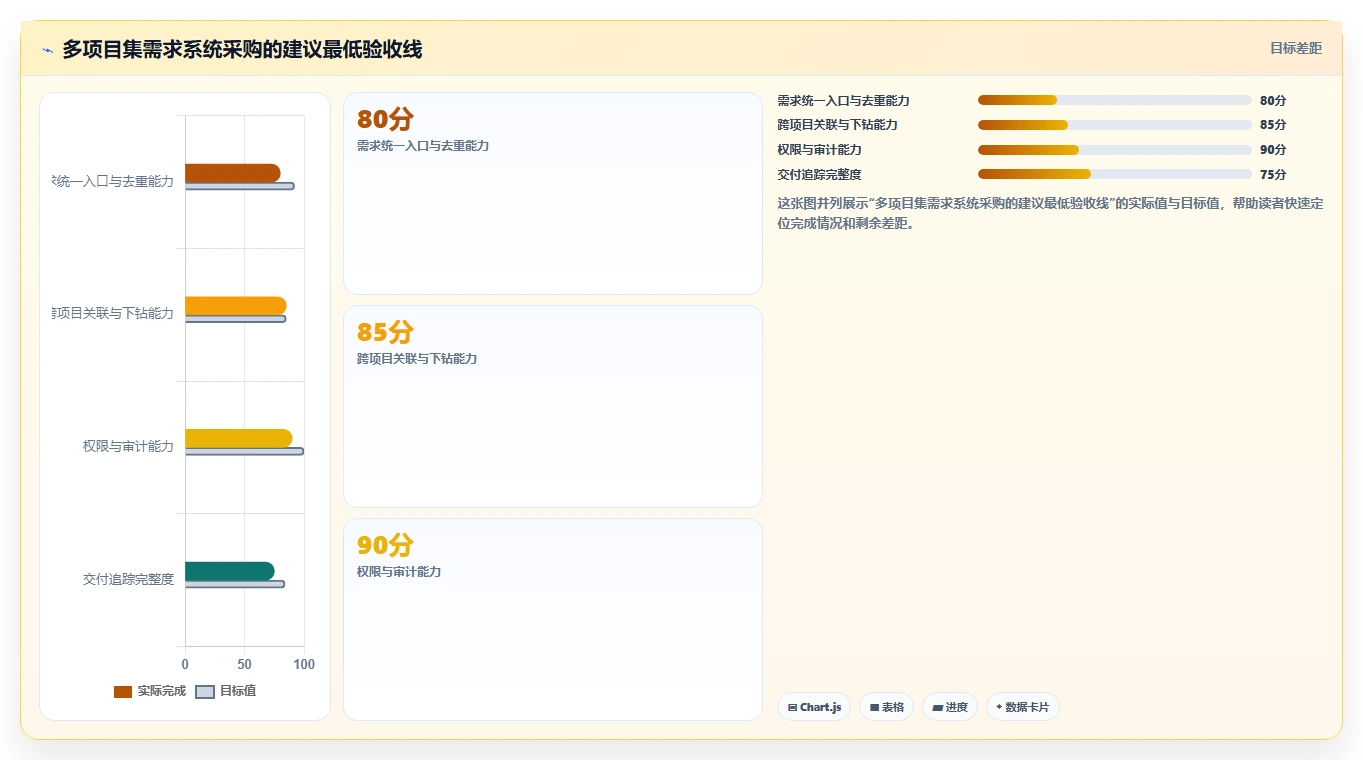Click the 权限与审计能力 chart axis label
Viewport: 1363px width, 760px height.
tap(128, 446)
